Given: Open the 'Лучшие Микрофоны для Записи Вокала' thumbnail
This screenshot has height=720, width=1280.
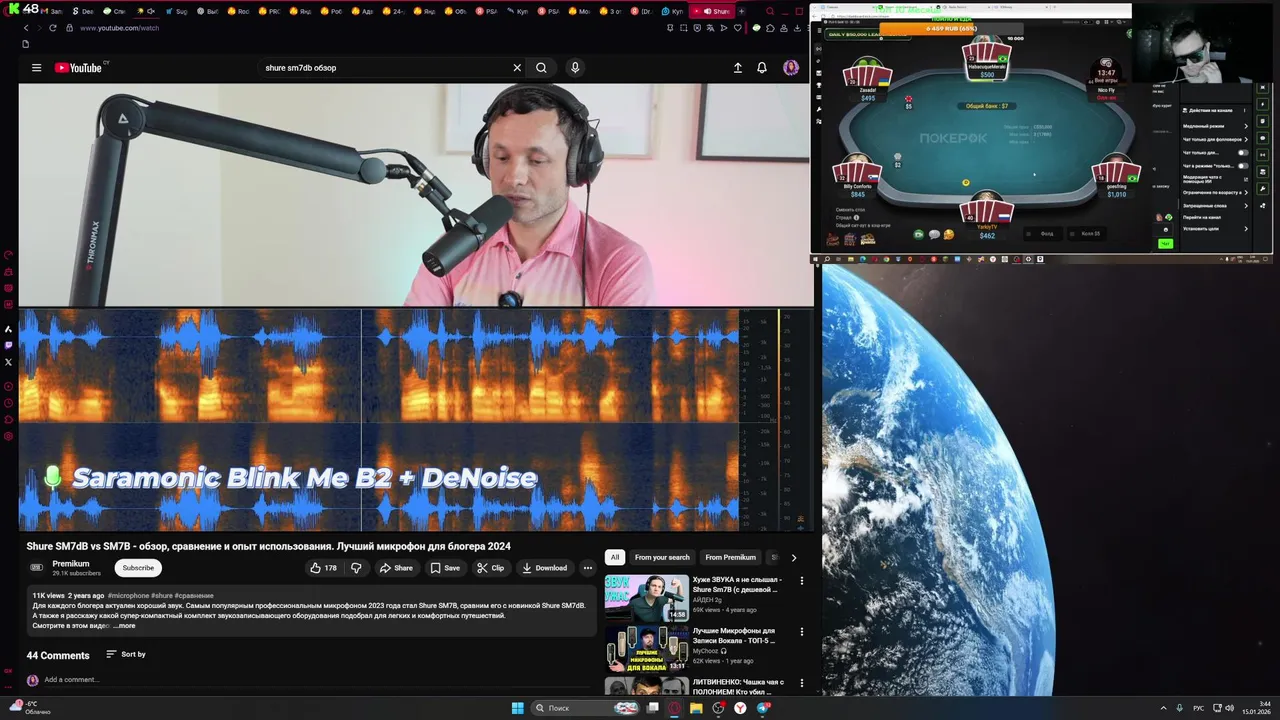Looking at the screenshot, I should click(x=646, y=649).
